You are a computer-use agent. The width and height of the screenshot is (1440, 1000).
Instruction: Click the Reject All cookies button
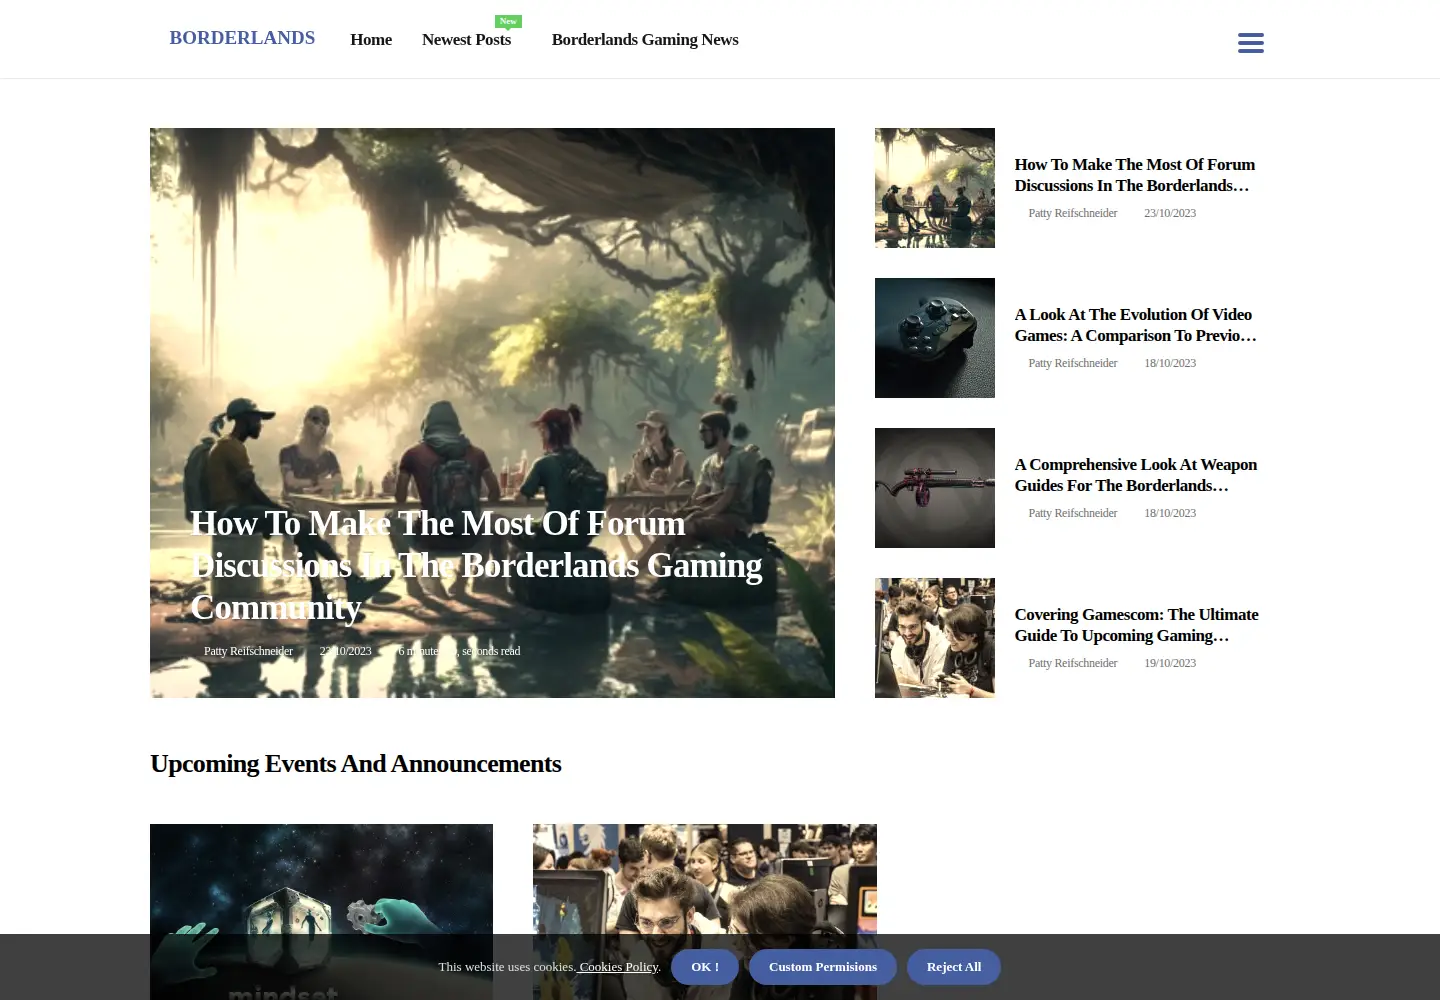(954, 967)
